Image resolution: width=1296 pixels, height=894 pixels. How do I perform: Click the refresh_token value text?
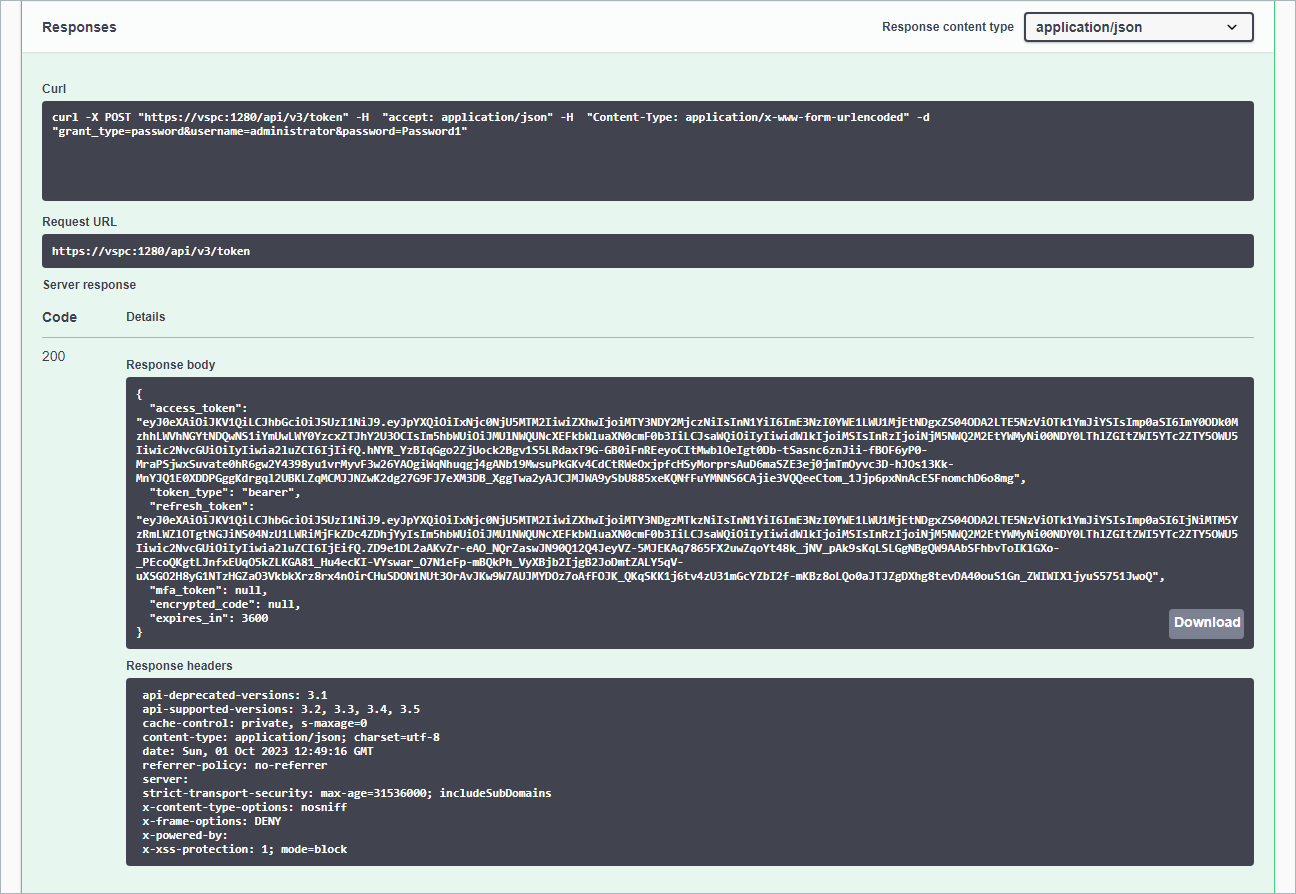pyautogui.click(x=686, y=548)
